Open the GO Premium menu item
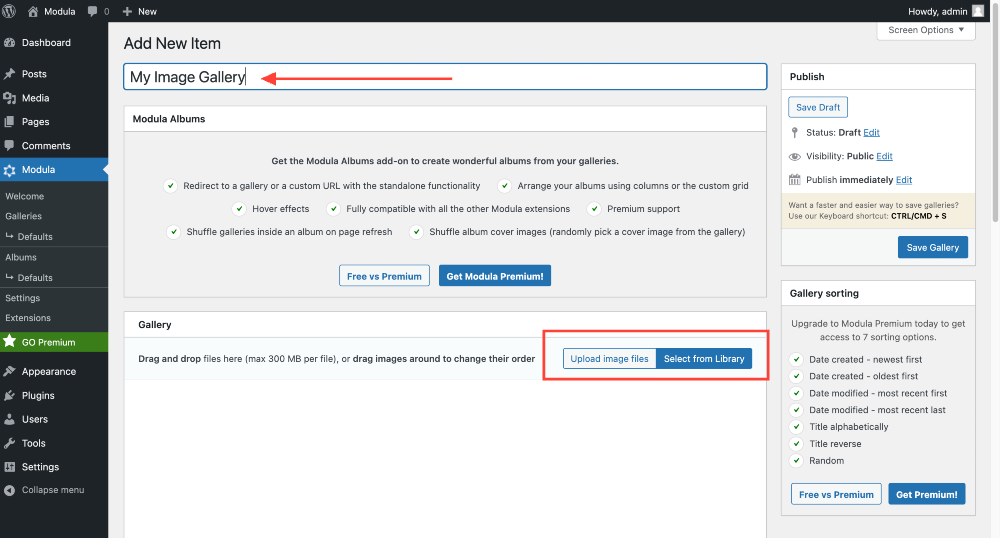1000x538 pixels. [54, 342]
